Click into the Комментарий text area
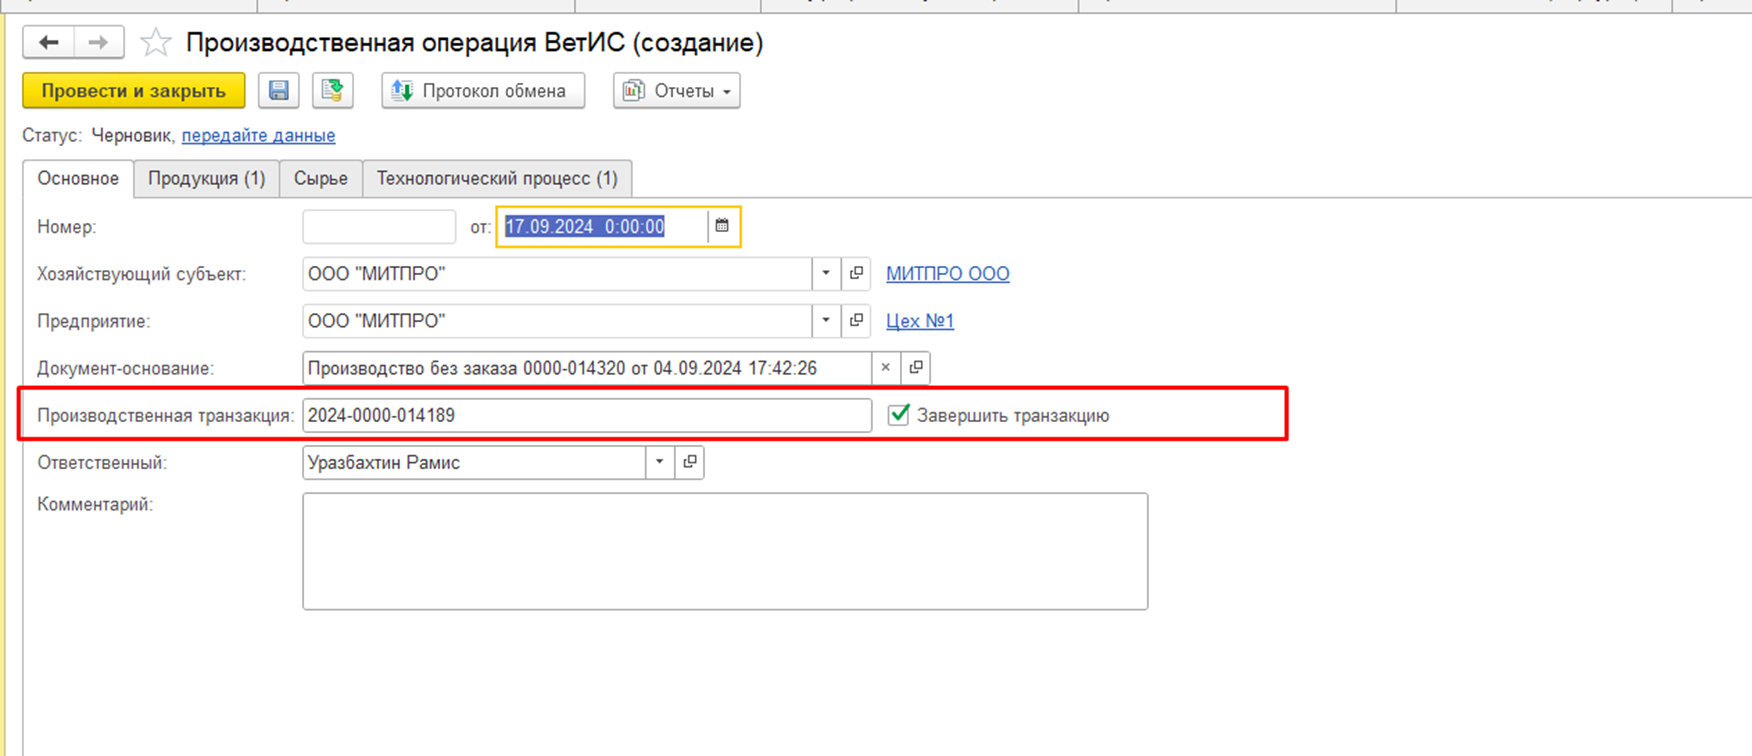1752x756 pixels. click(725, 551)
